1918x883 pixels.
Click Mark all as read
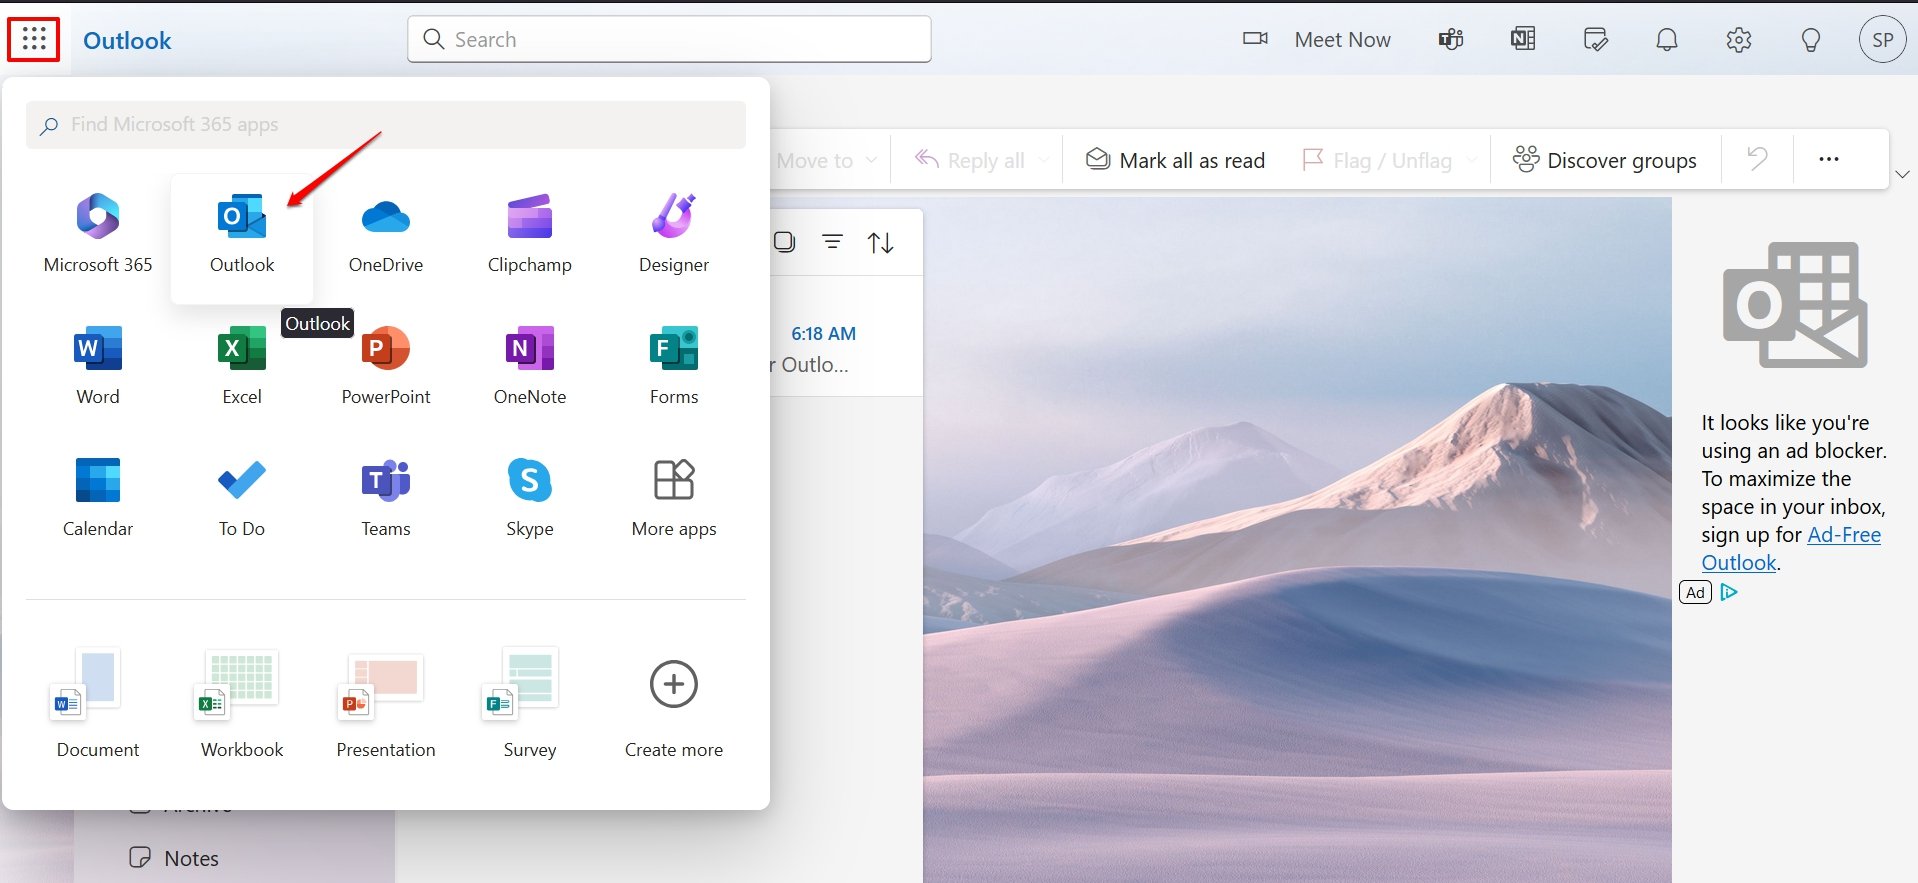[x=1175, y=160]
